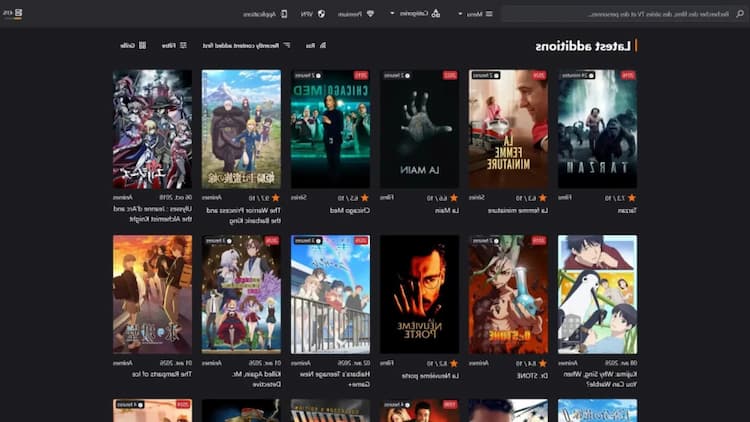Click the VPN shield icon
This screenshot has width=750, height=422.
point(321,14)
